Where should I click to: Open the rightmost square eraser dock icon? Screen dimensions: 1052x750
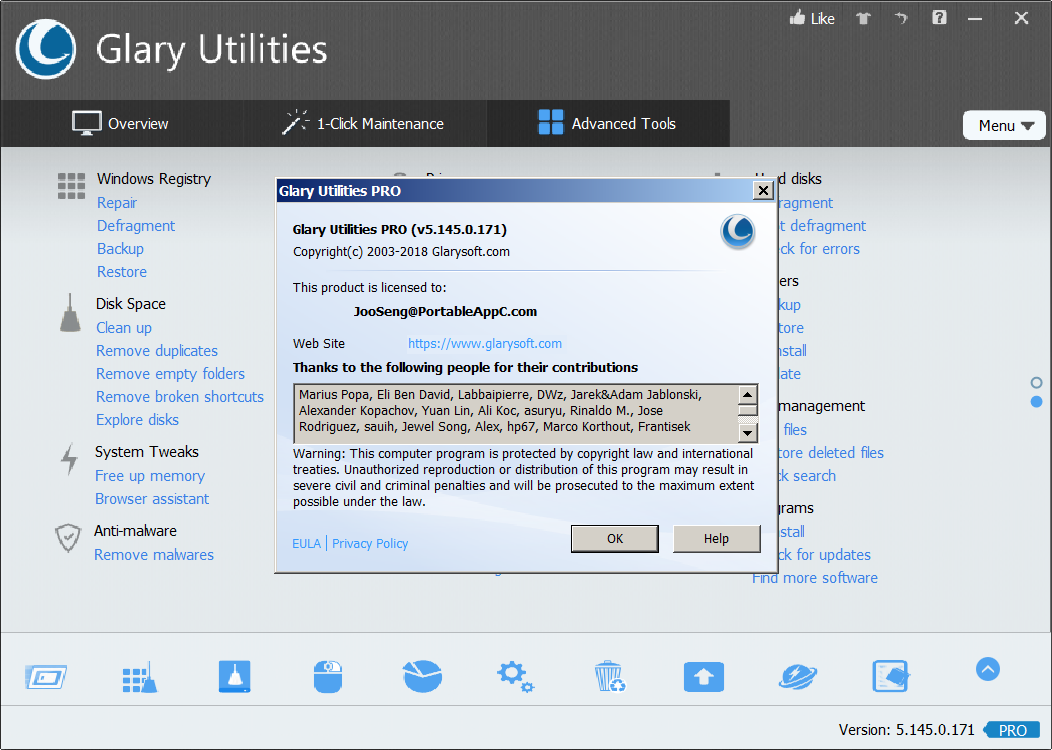click(x=890, y=676)
